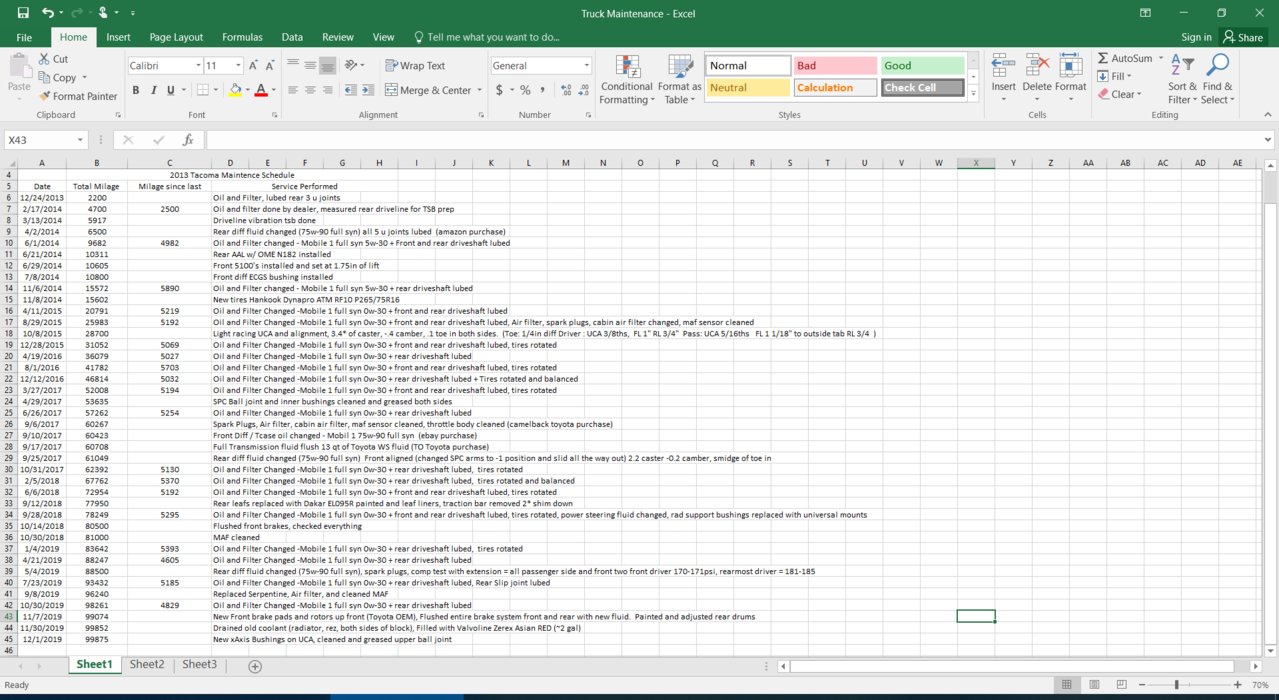This screenshot has width=1279, height=700.
Task: Open the font size dropdown
Action: tap(239, 65)
